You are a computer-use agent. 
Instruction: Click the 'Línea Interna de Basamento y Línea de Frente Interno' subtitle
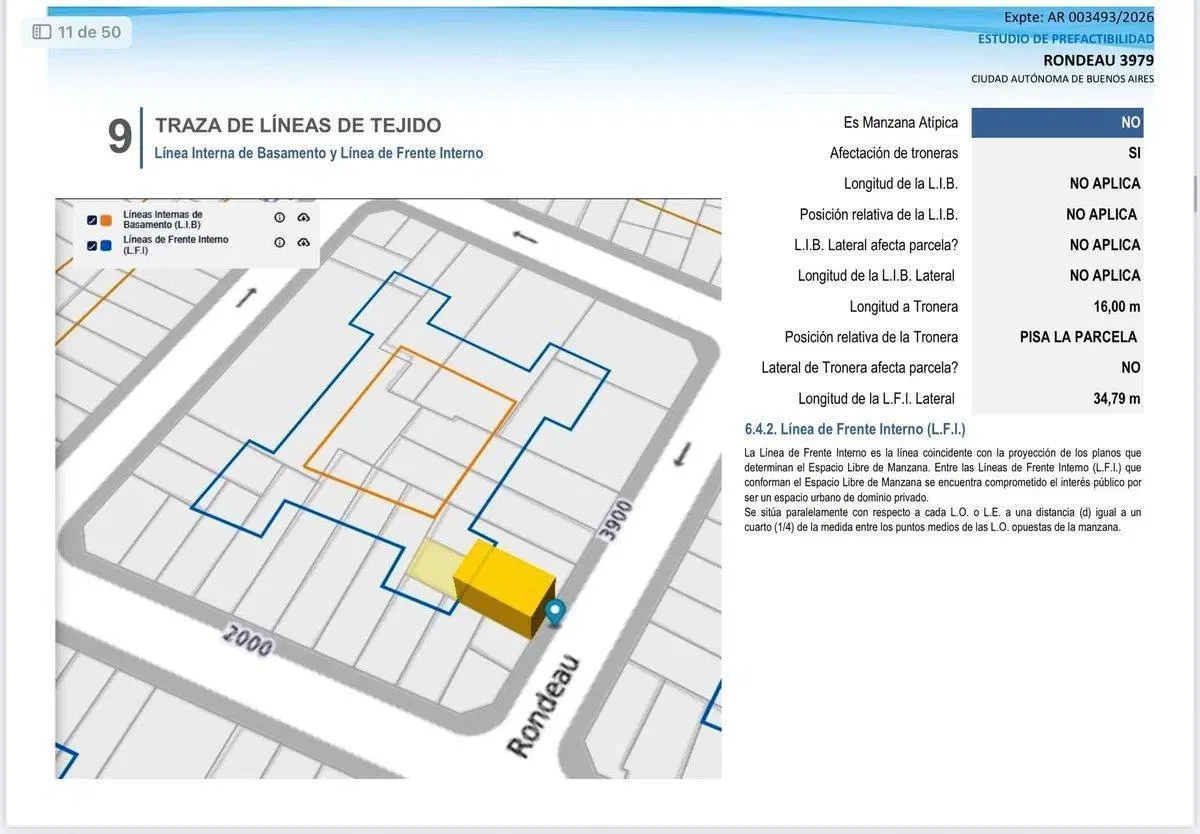pyautogui.click(x=319, y=153)
